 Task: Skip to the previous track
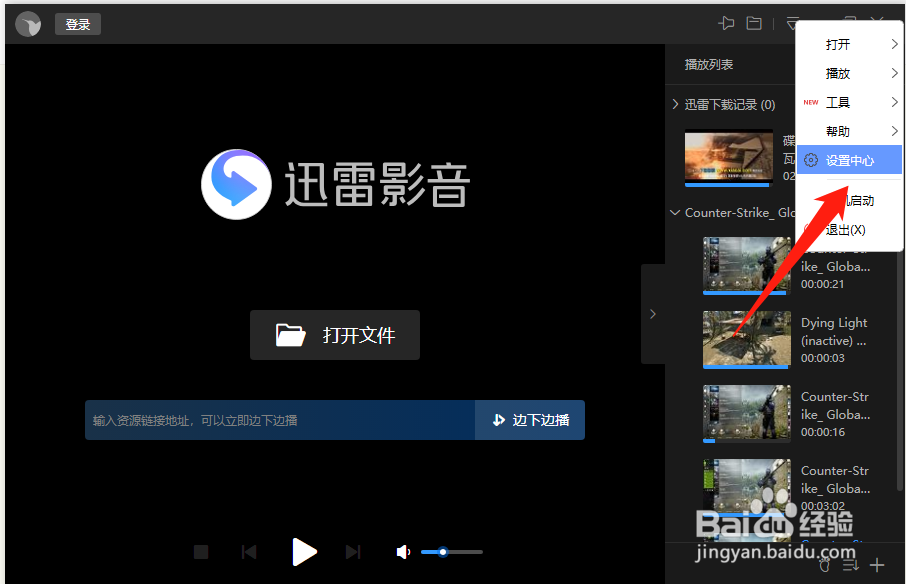pyautogui.click(x=249, y=552)
